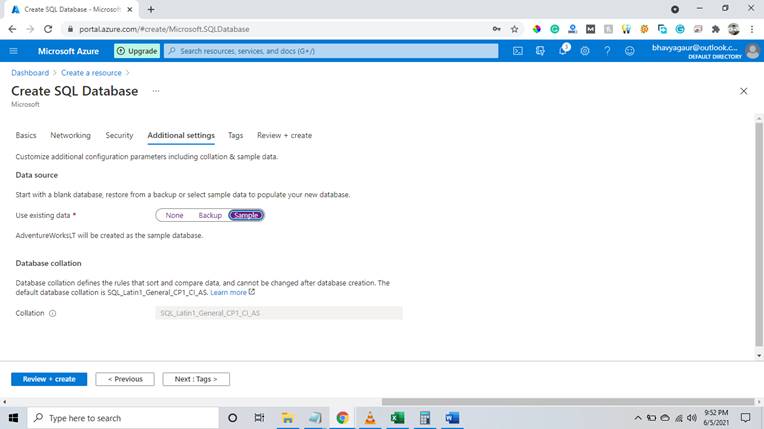Open the volume control in system tray

point(692,418)
